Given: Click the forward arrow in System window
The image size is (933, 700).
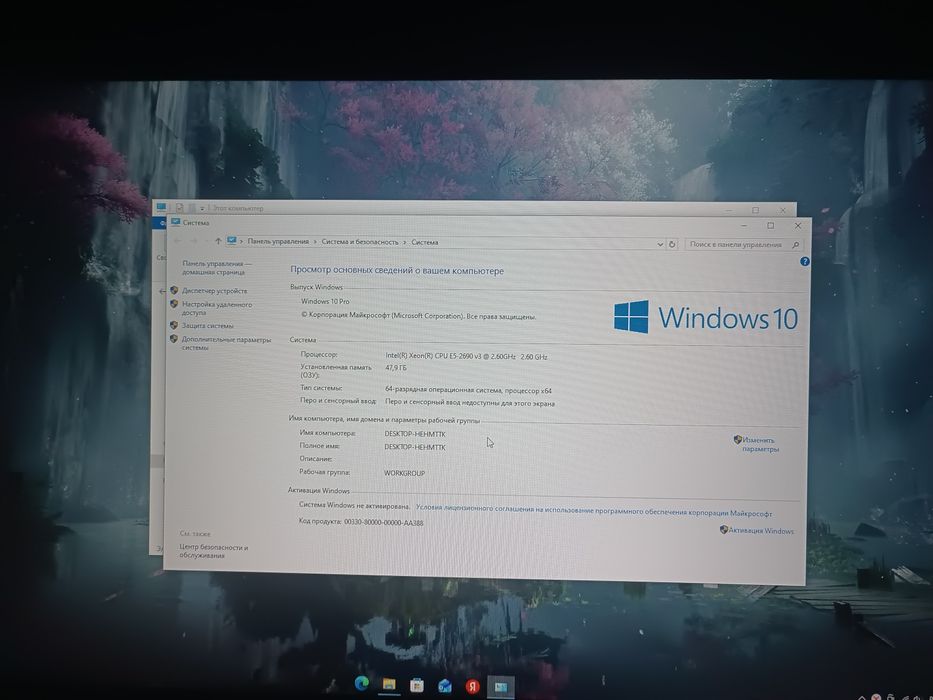Looking at the screenshot, I should [193, 240].
